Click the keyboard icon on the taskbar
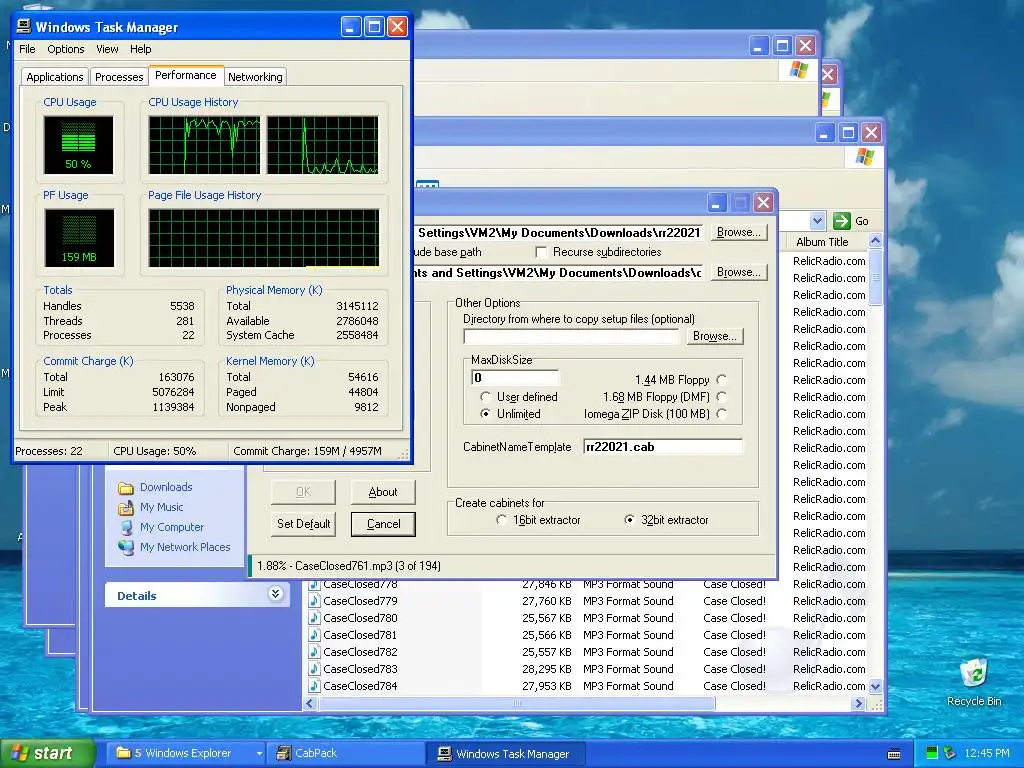 (x=894, y=754)
